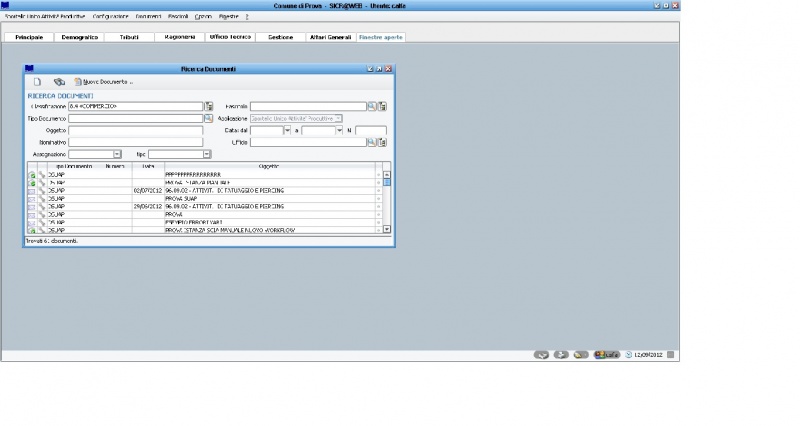
Task: Open the Applicazione dropdown
Action: pyautogui.click(x=338, y=118)
